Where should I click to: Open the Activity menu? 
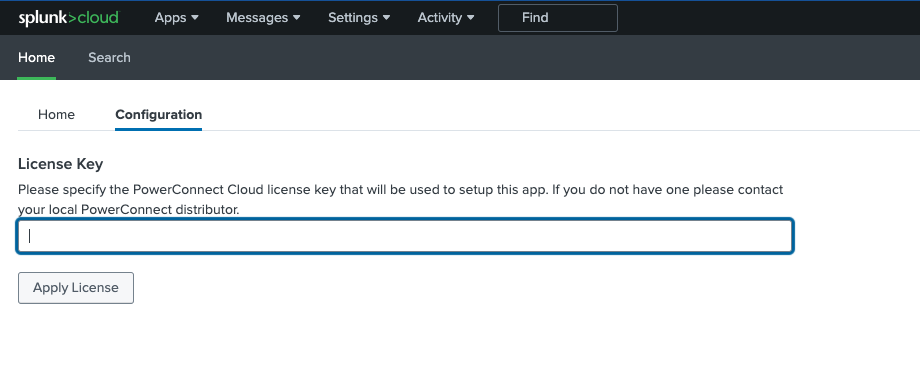point(446,18)
